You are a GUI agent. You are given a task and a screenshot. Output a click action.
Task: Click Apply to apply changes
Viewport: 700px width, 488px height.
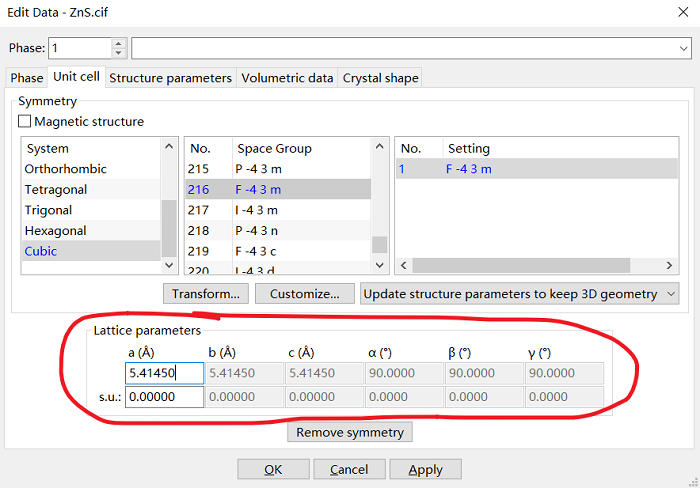pos(425,469)
